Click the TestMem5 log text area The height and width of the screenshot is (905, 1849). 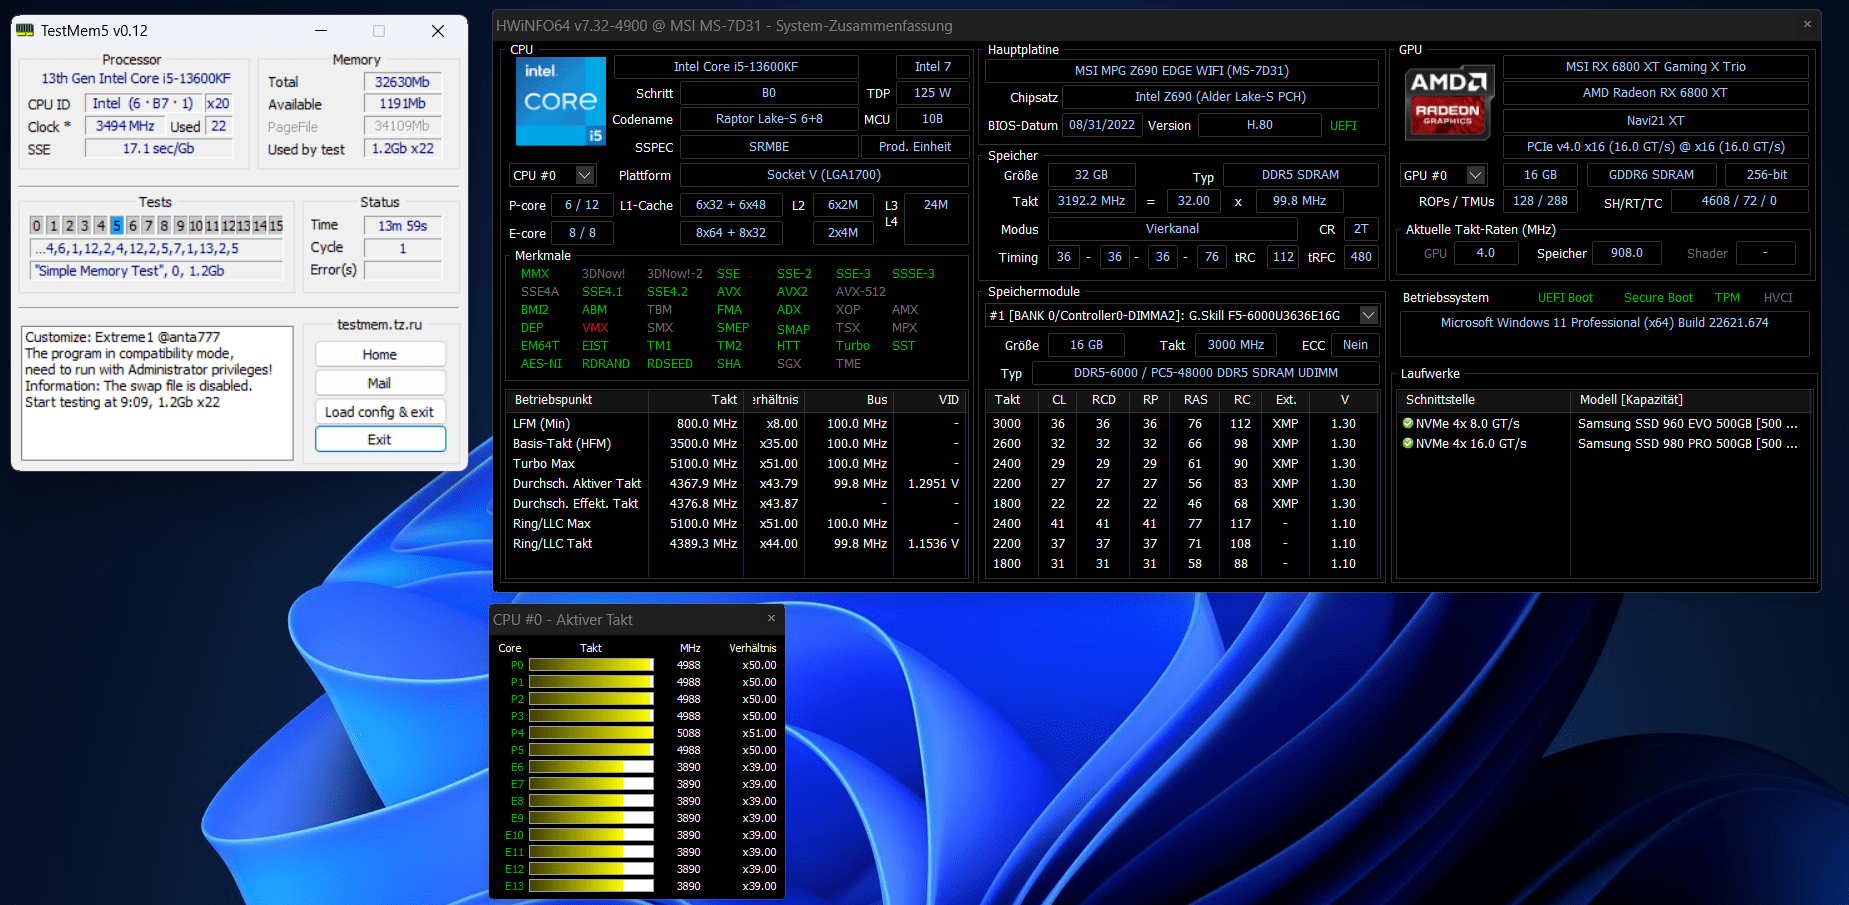157,393
